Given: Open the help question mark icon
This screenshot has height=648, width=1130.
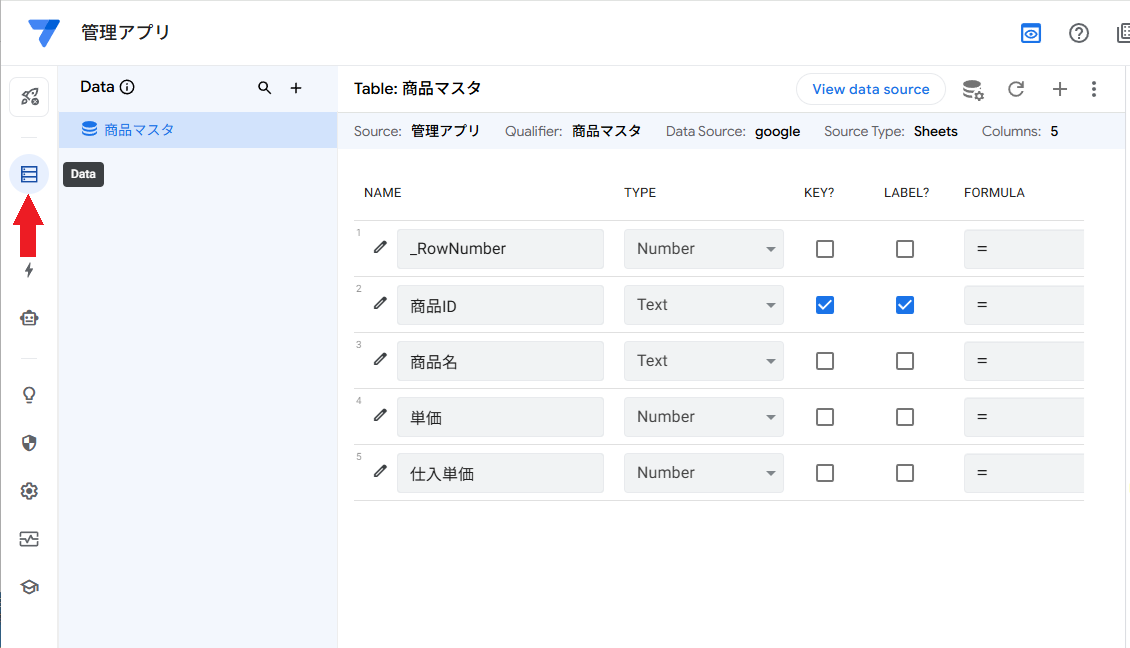Looking at the screenshot, I should coord(1079,33).
